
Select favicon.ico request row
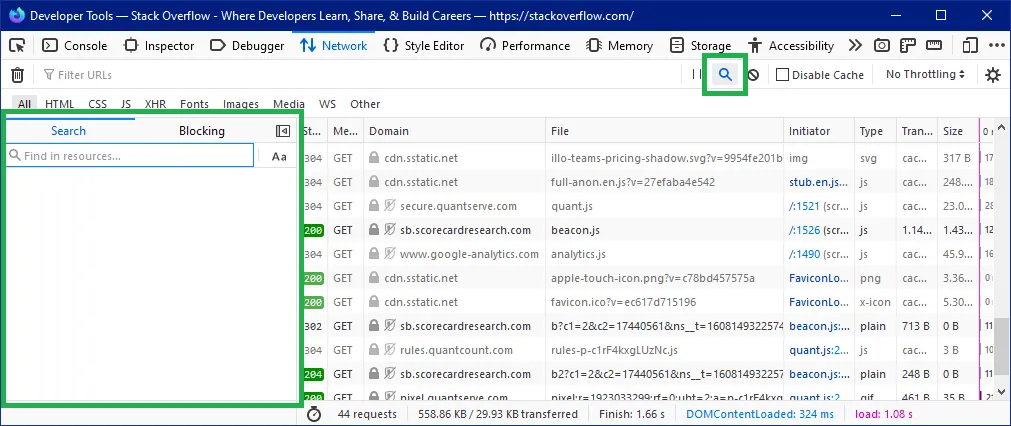(x=649, y=302)
